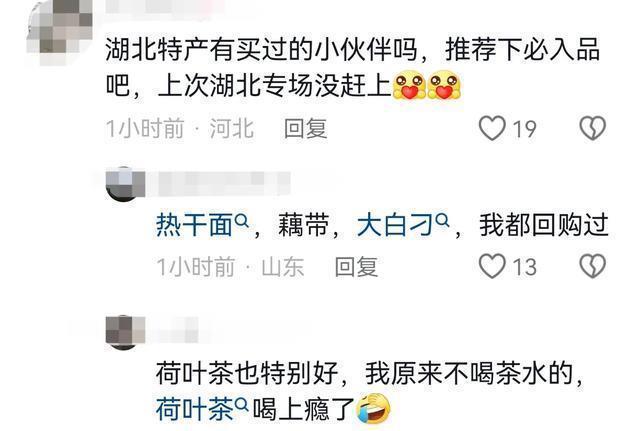Reply to the 河北 user's comment
The width and height of the screenshot is (640, 431).
[x=305, y=129]
